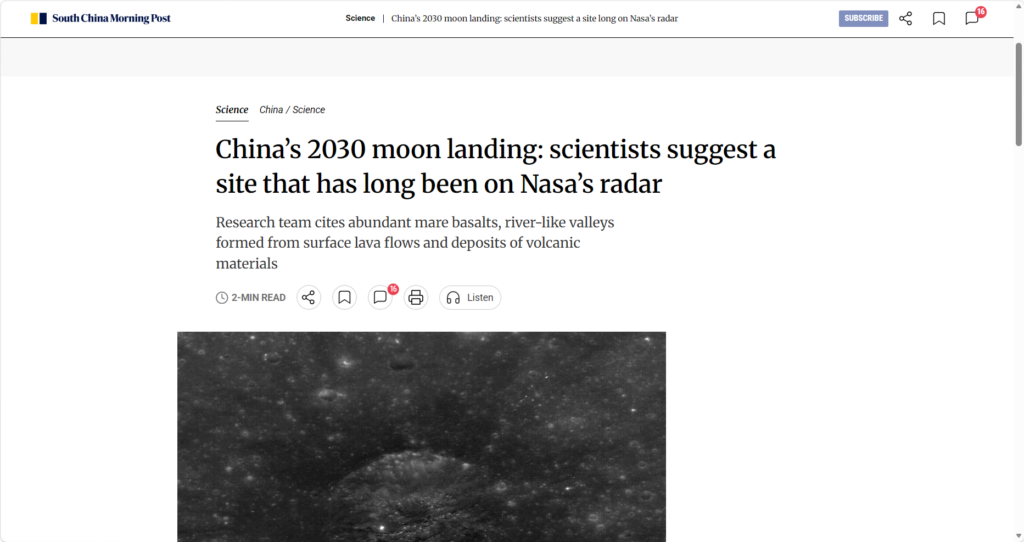Image resolution: width=1024 pixels, height=542 pixels.
Task: Open the Science section link in the header
Action: coord(360,18)
